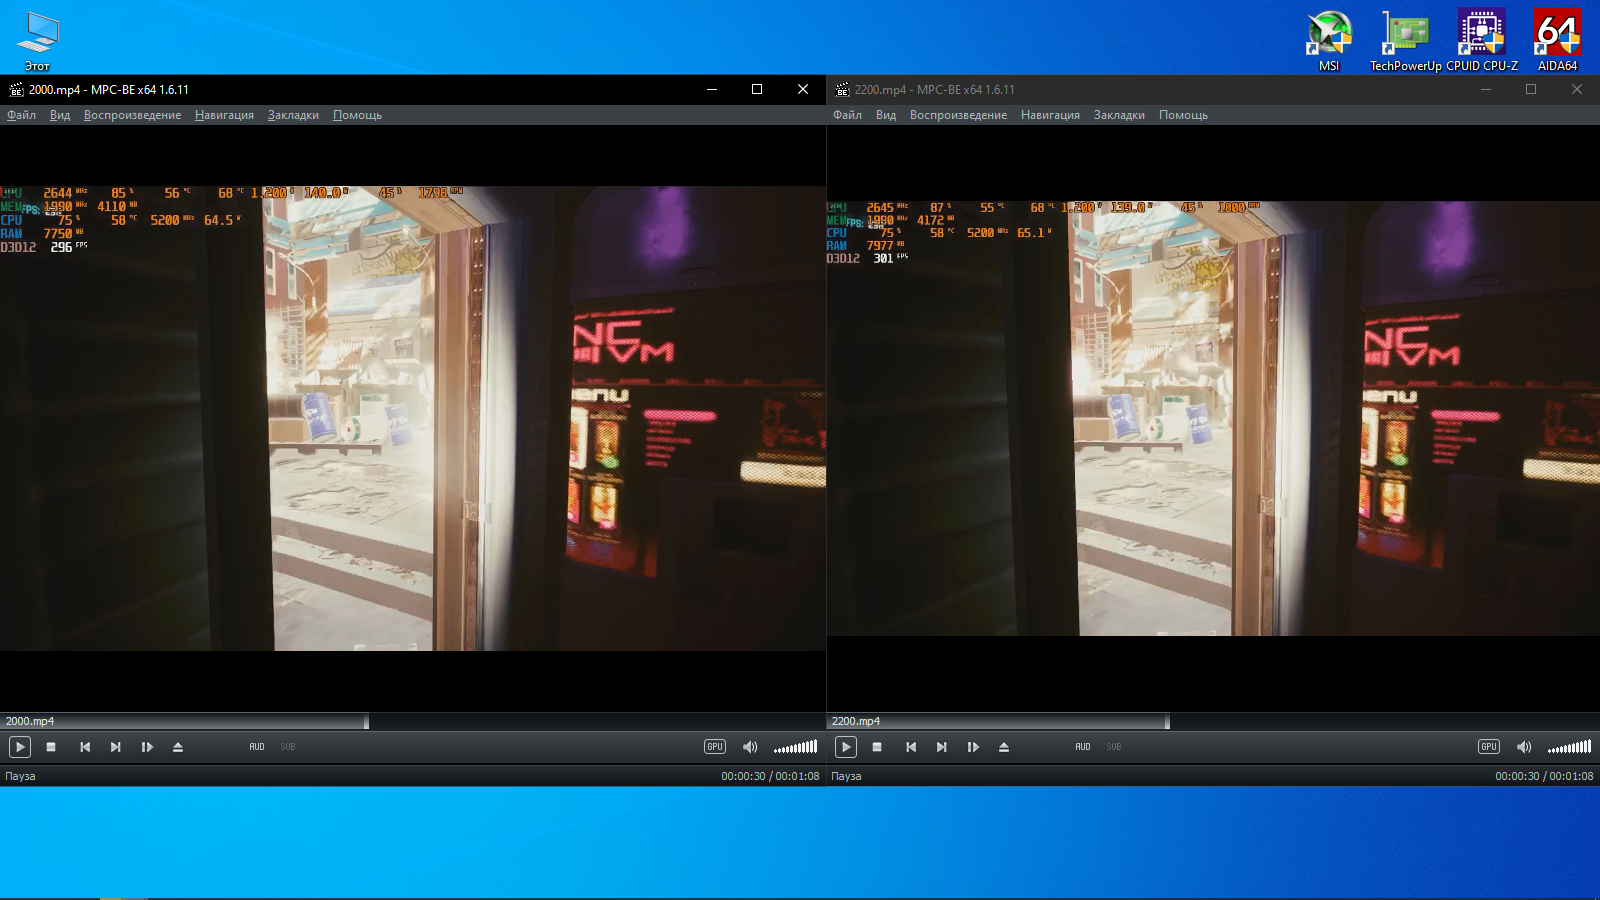Close the 2000.mp4 player window
Screen dimensions: 1600x900
pyautogui.click(x=803, y=89)
